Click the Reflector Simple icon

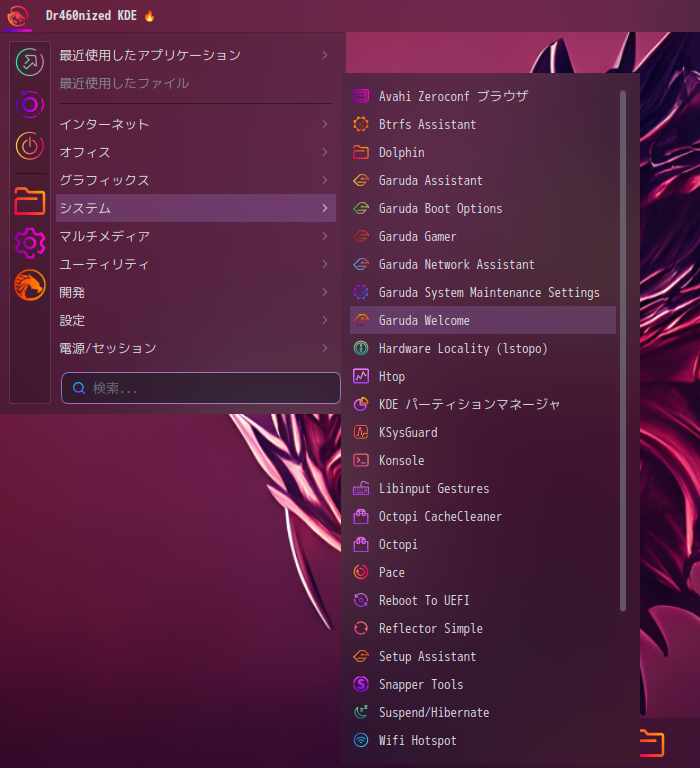[x=361, y=628]
